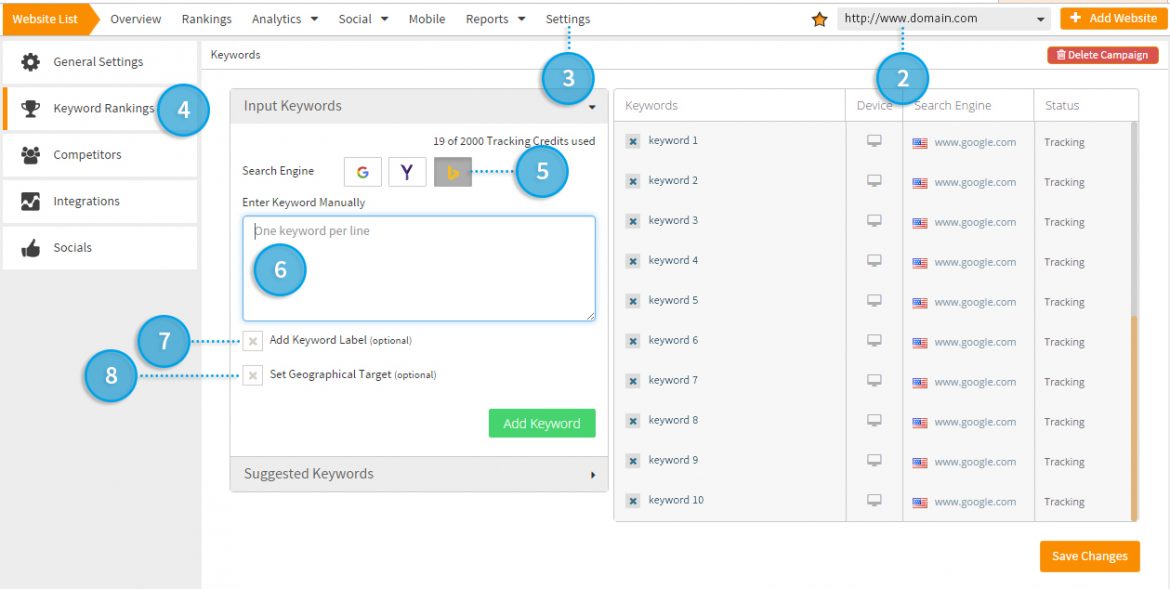
Task: Remove keyword 8 with its X icon
Action: pyautogui.click(x=633, y=421)
